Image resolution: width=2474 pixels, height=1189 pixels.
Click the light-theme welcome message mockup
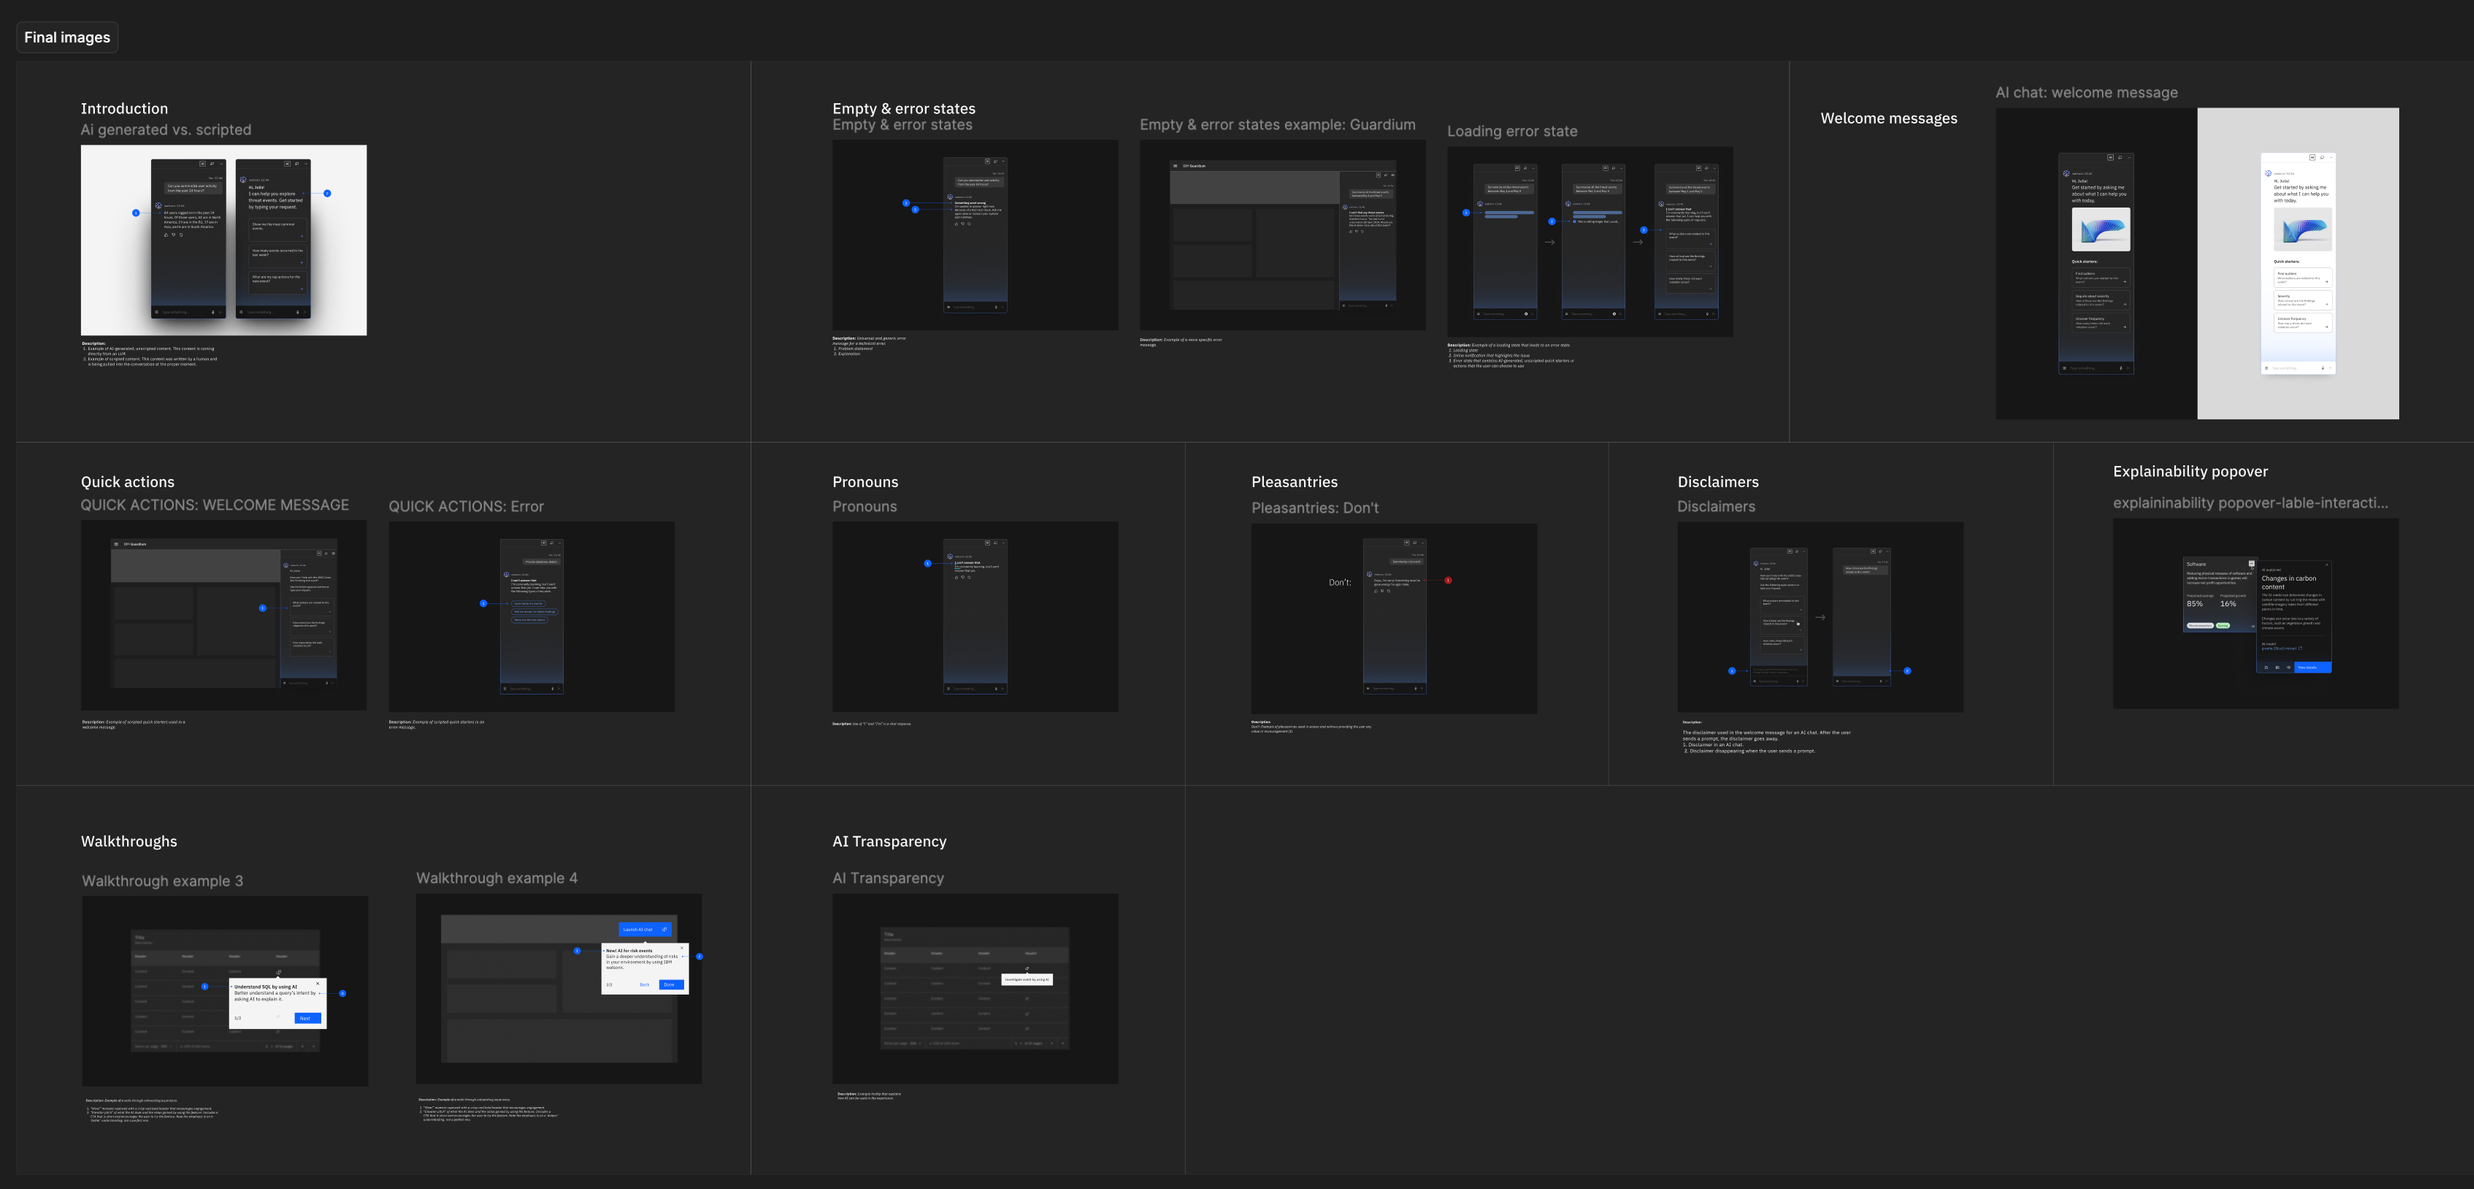[x=2297, y=263]
